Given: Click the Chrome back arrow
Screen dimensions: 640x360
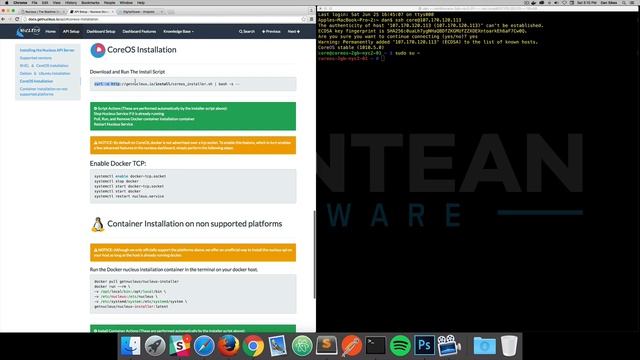Looking at the screenshot, I should tap(3, 19).
